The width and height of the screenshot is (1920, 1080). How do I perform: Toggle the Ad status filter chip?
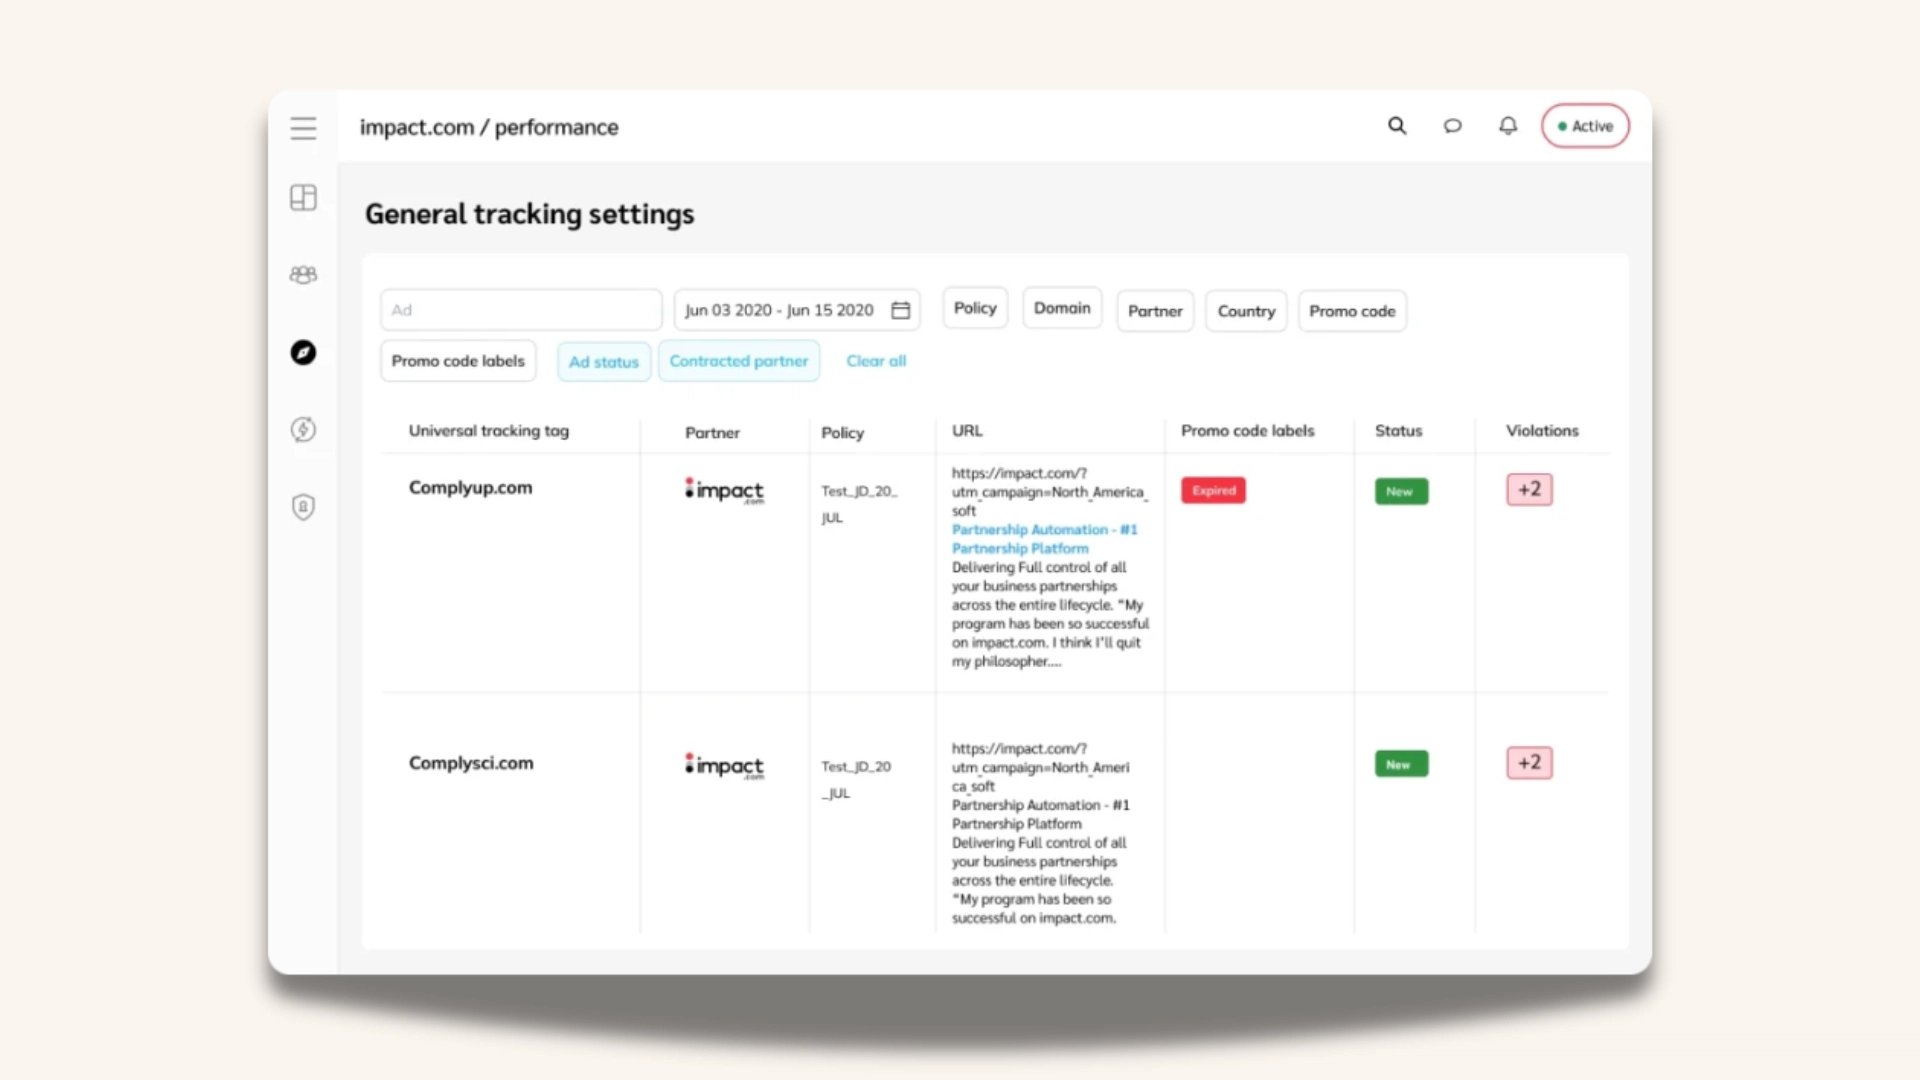pyautogui.click(x=604, y=362)
